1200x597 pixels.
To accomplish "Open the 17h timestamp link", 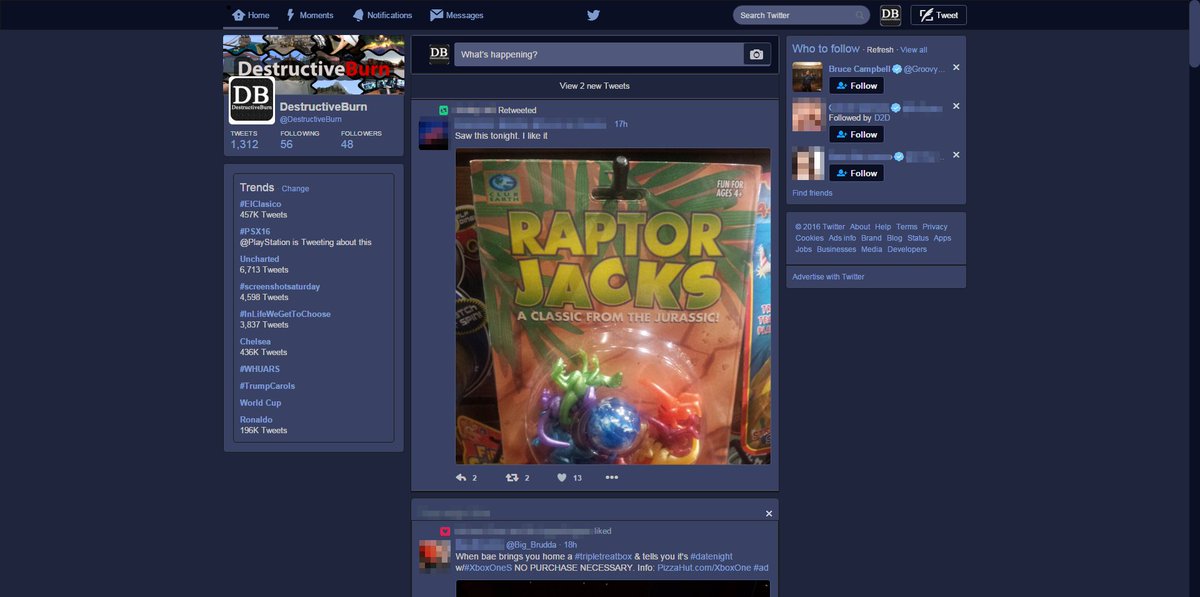I will pyautogui.click(x=621, y=124).
